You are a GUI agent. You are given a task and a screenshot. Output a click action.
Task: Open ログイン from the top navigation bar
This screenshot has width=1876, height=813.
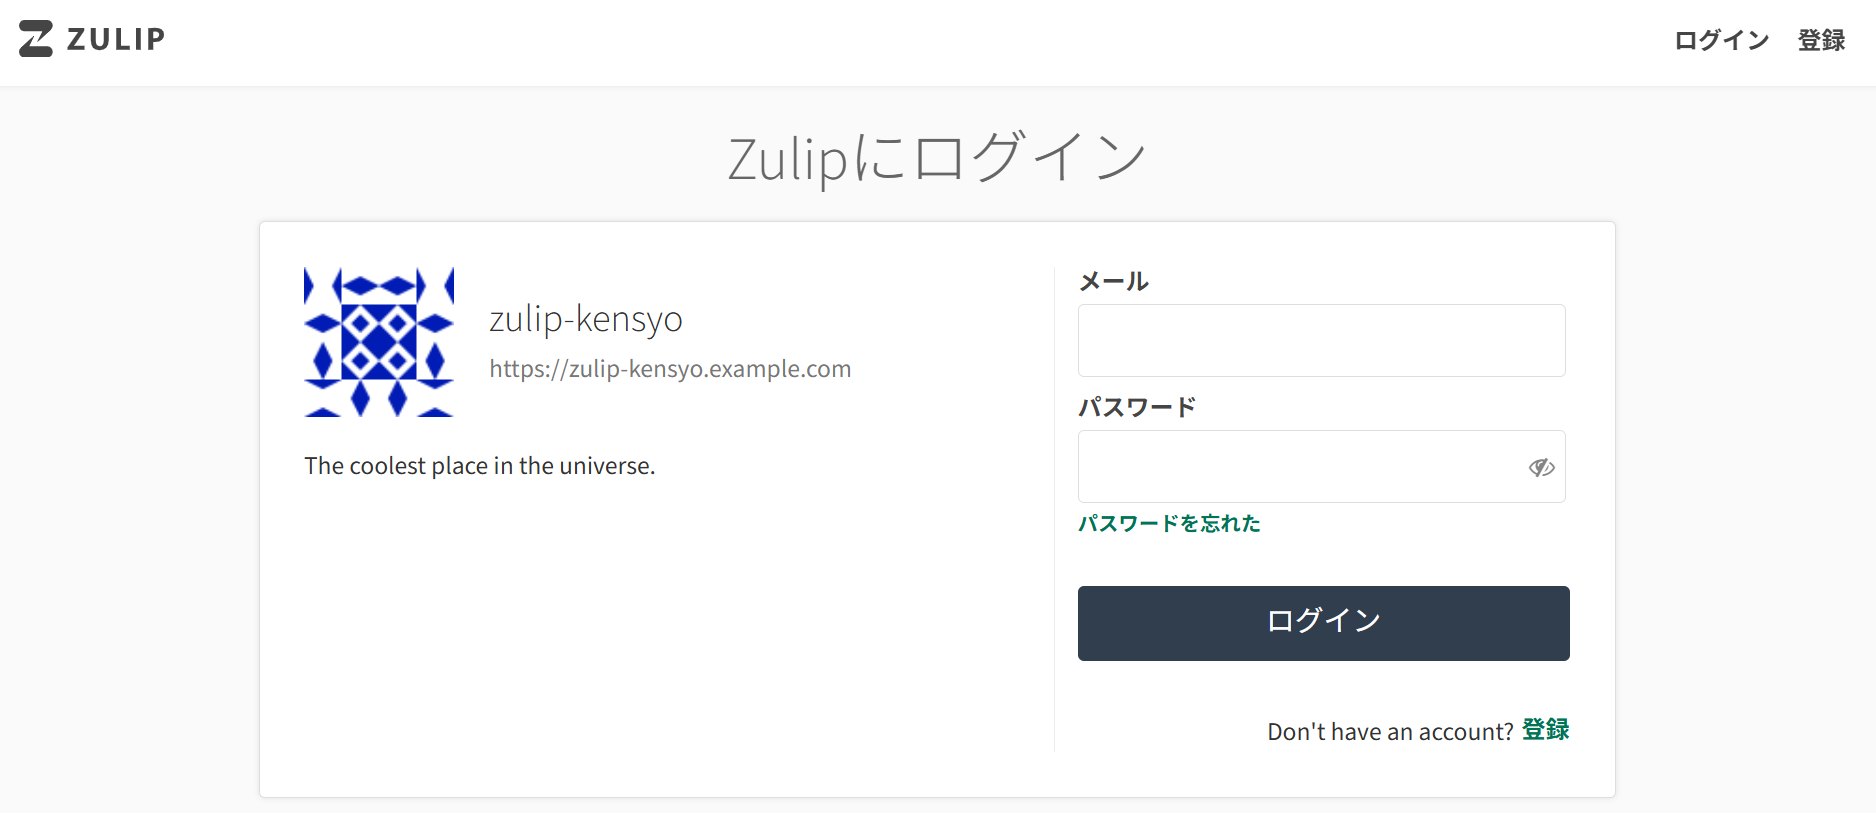pyautogui.click(x=1720, y=40)
